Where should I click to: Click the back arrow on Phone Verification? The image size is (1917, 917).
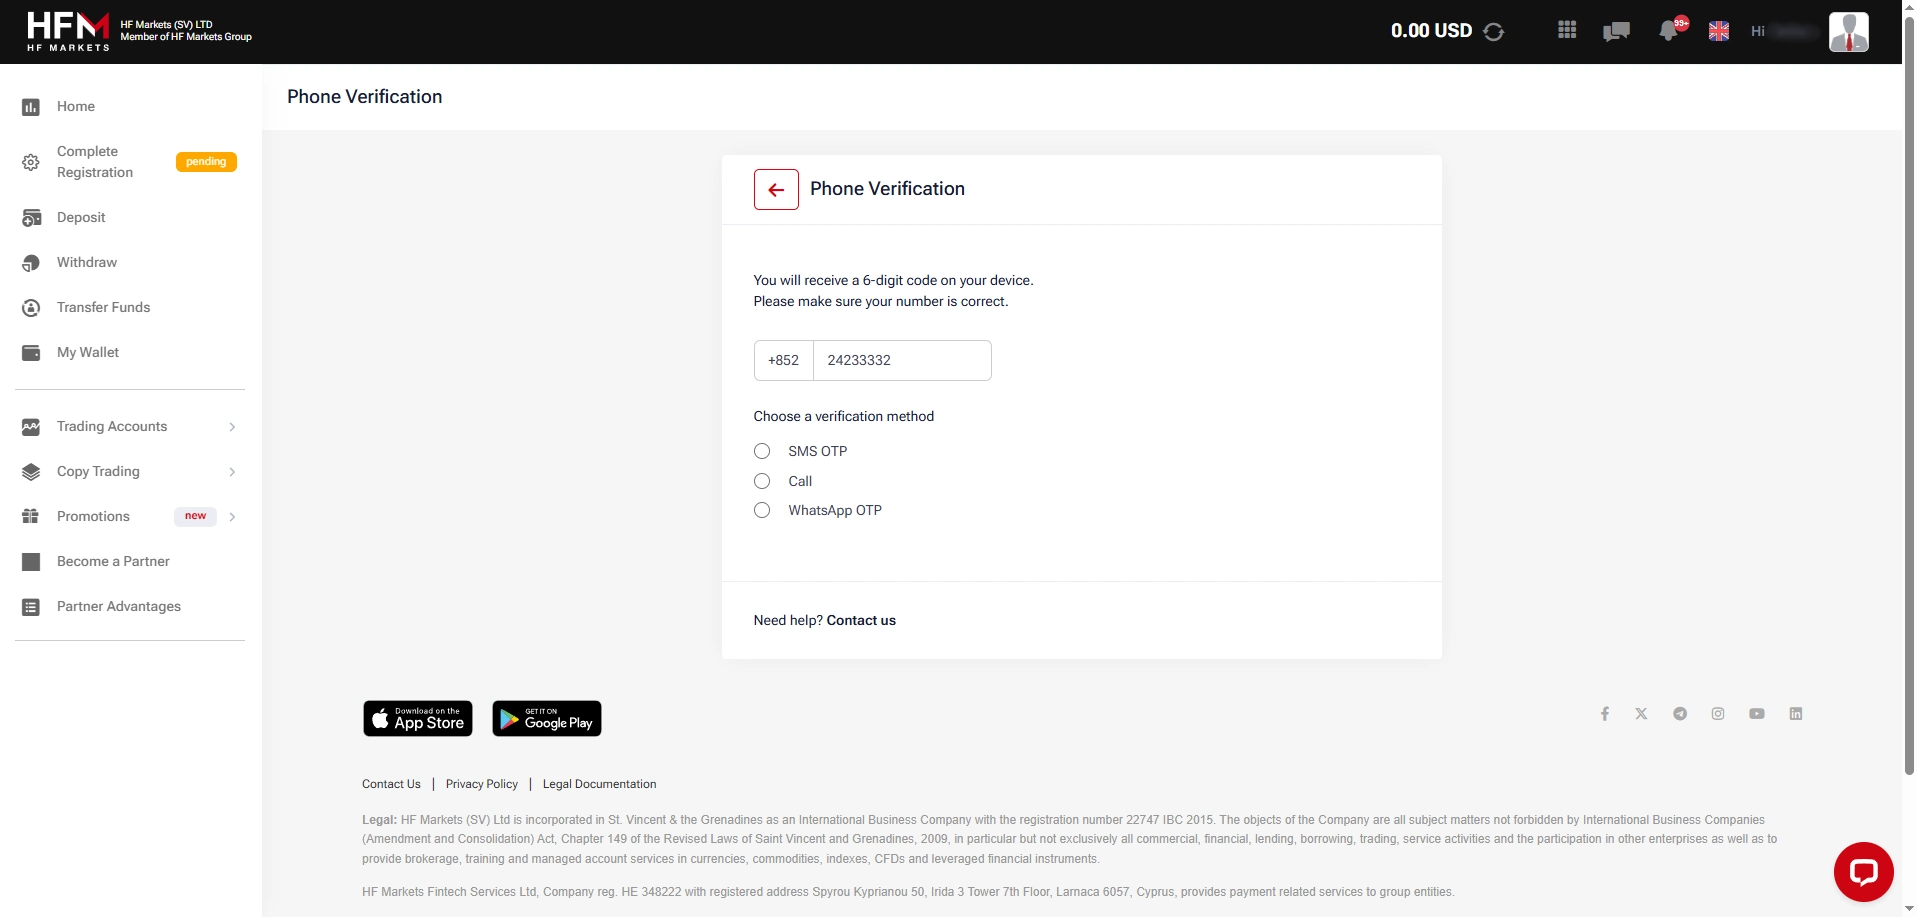[776, 189]
